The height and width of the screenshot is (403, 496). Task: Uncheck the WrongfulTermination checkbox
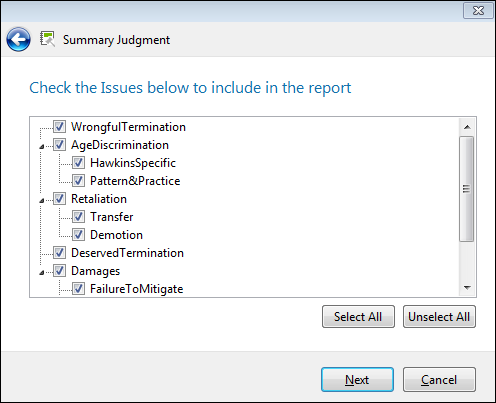point(59,127)
